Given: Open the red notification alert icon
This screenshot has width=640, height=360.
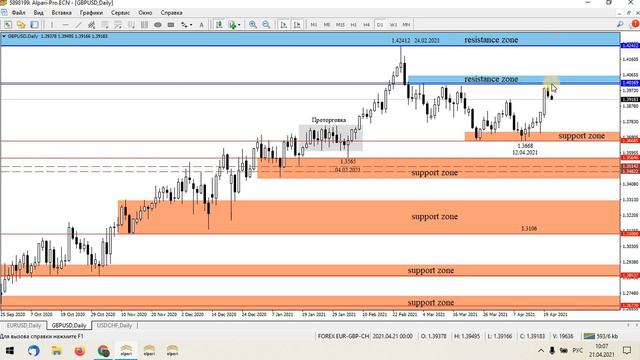Looking at the screenshot, I should click(x=635, y=24).
